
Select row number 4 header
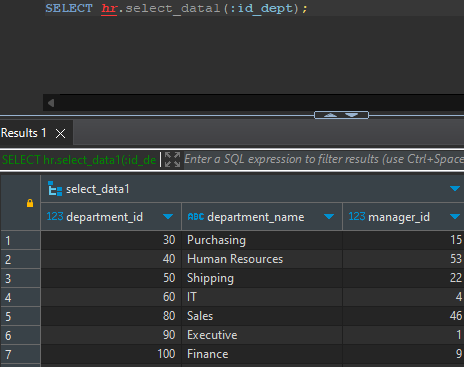(x=21, y=297)
